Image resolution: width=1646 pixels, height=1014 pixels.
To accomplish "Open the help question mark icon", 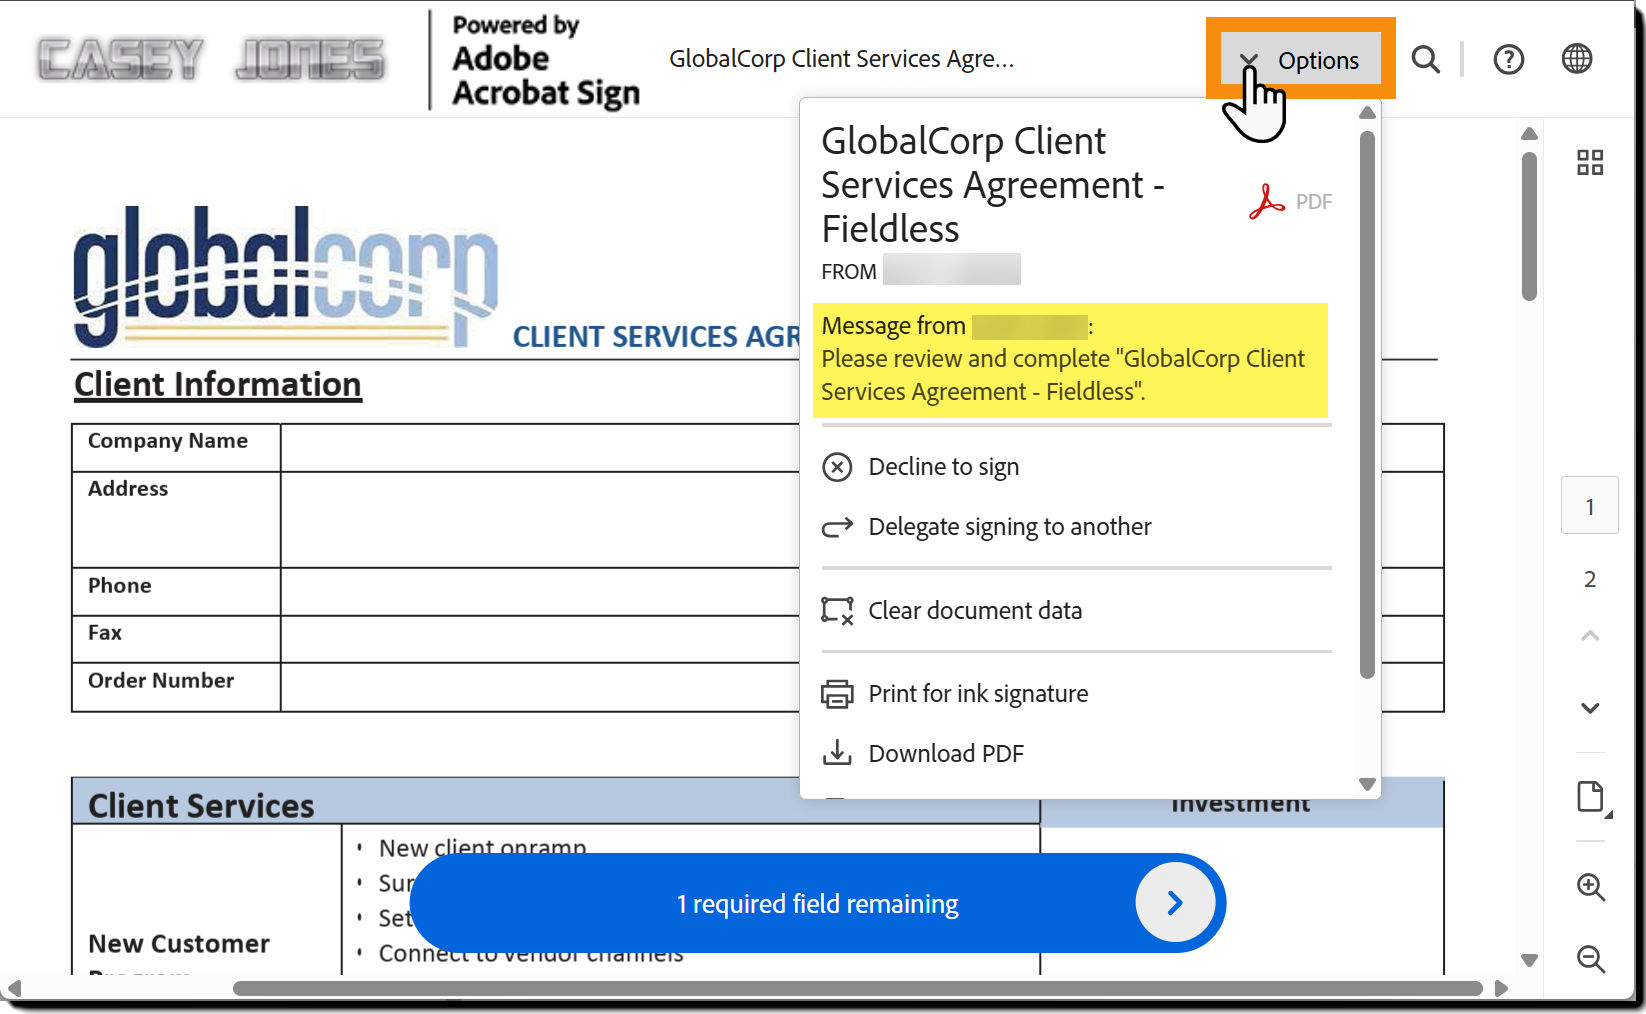I will (1508, 60).
